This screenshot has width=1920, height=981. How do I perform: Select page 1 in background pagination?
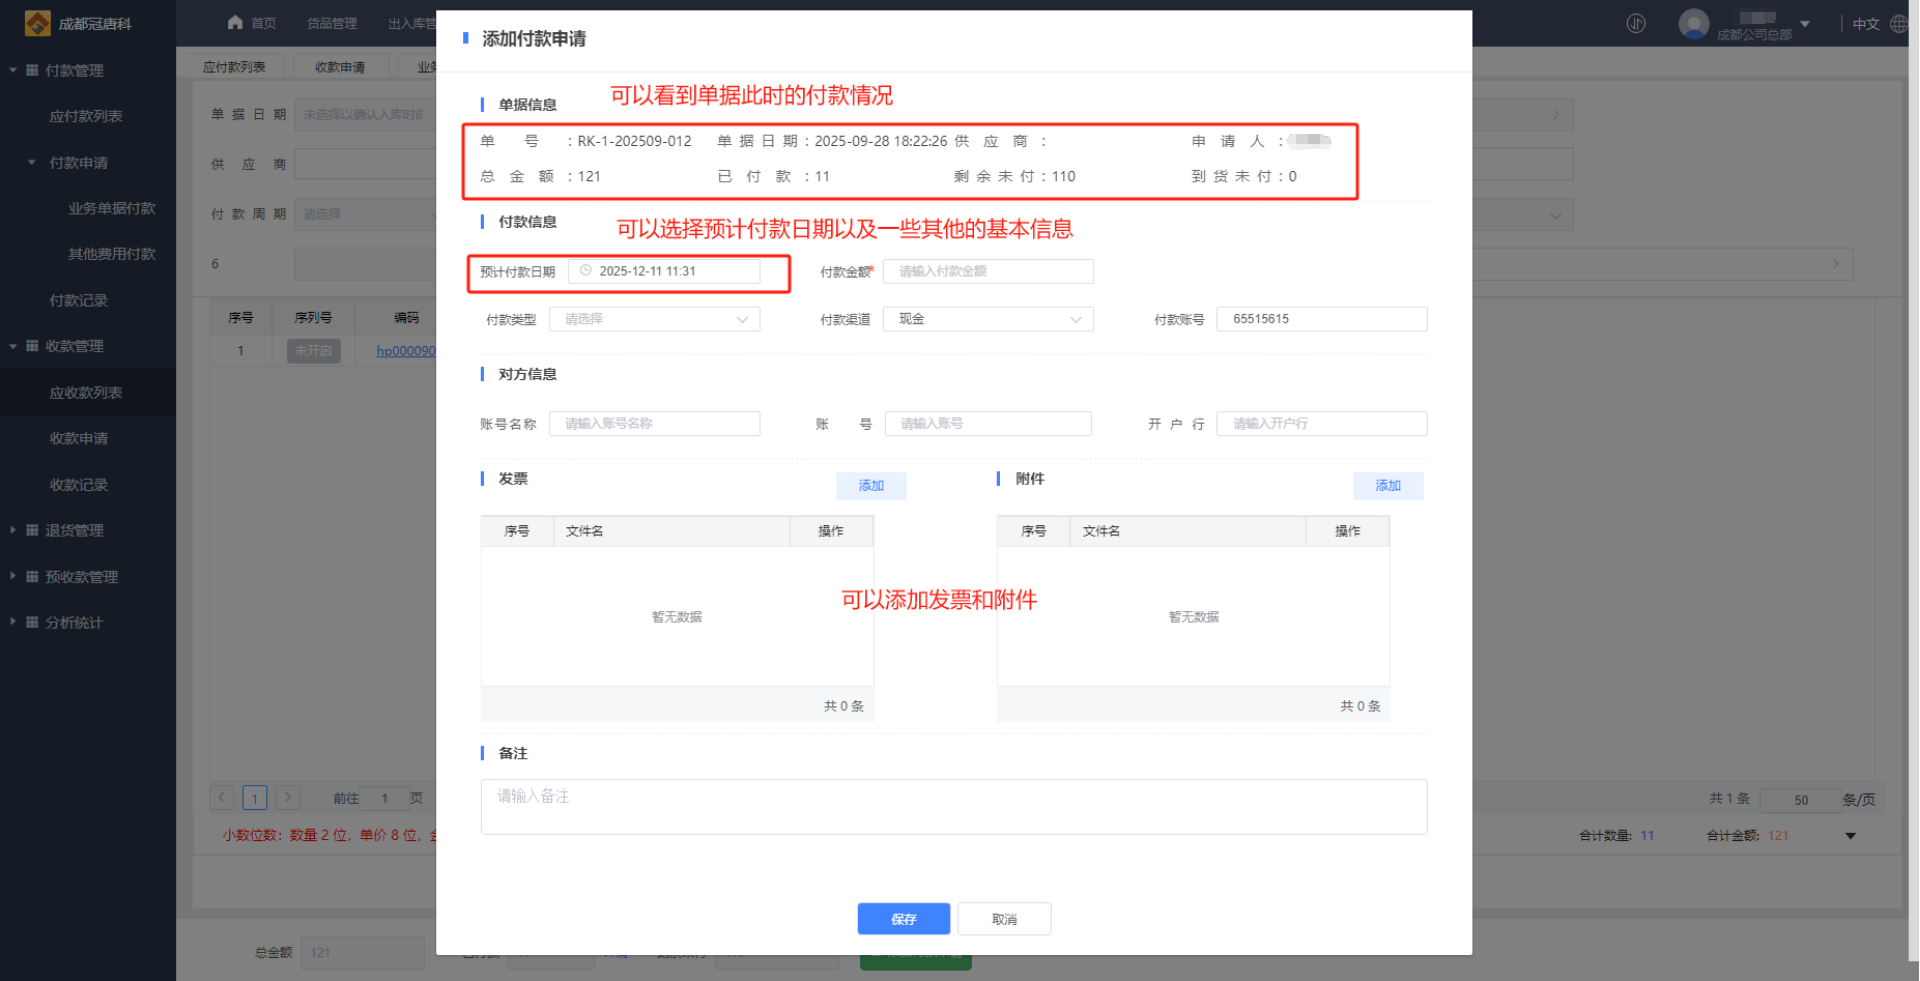(255, 797)
